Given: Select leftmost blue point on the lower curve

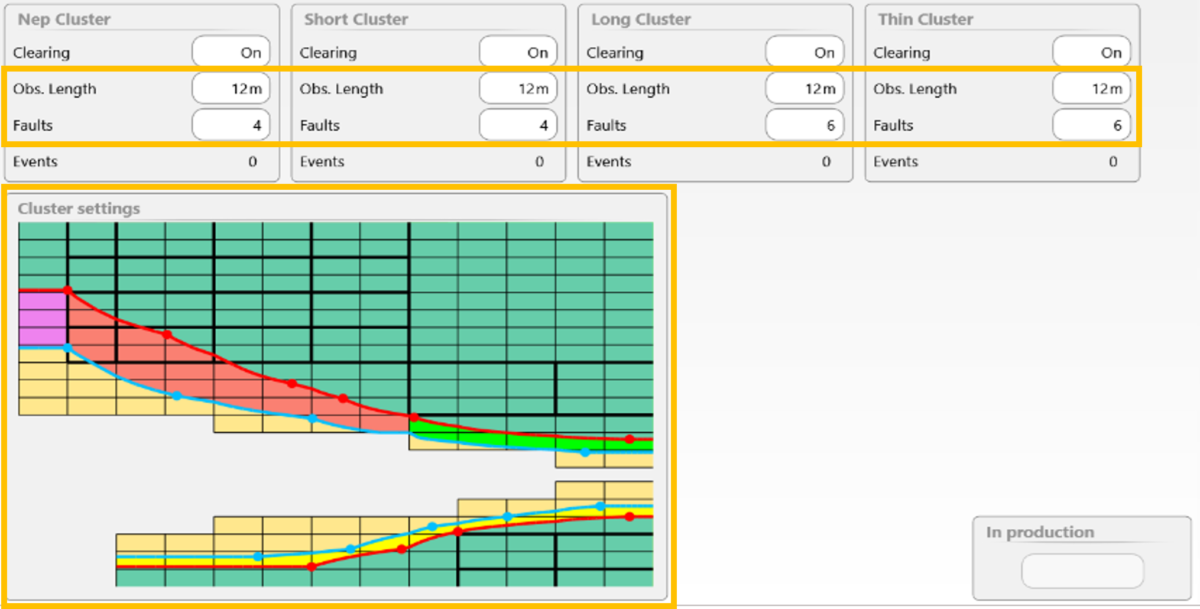Looking at the screenshot, I should tap(258, 556).
